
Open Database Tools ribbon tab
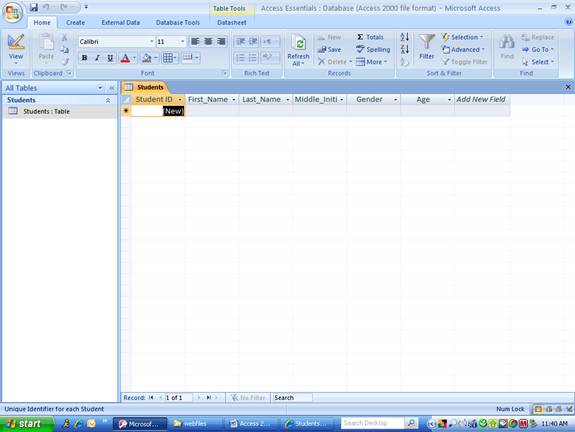coord(178,22)
